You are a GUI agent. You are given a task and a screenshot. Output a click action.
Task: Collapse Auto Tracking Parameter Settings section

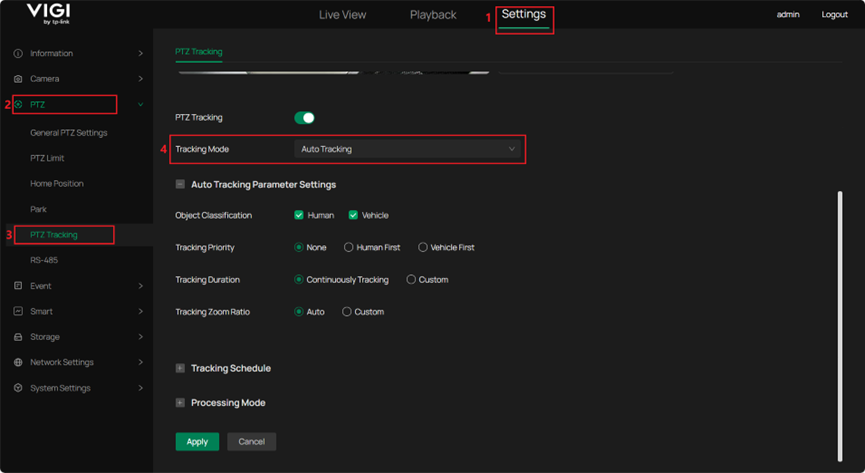tap(180, 184)
